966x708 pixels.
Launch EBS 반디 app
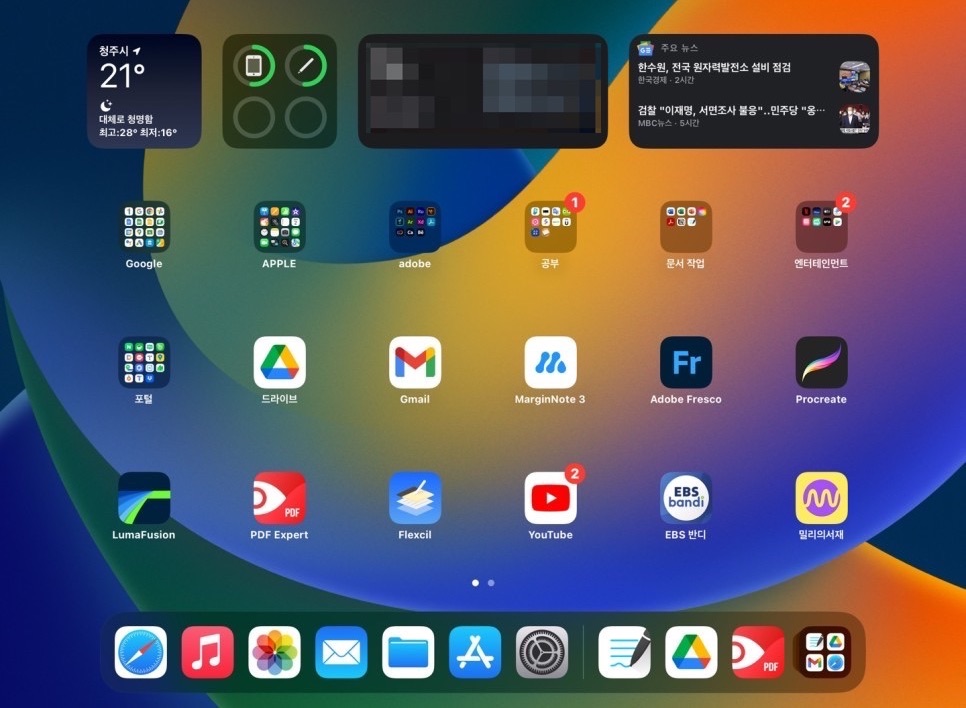pos(686,498)
